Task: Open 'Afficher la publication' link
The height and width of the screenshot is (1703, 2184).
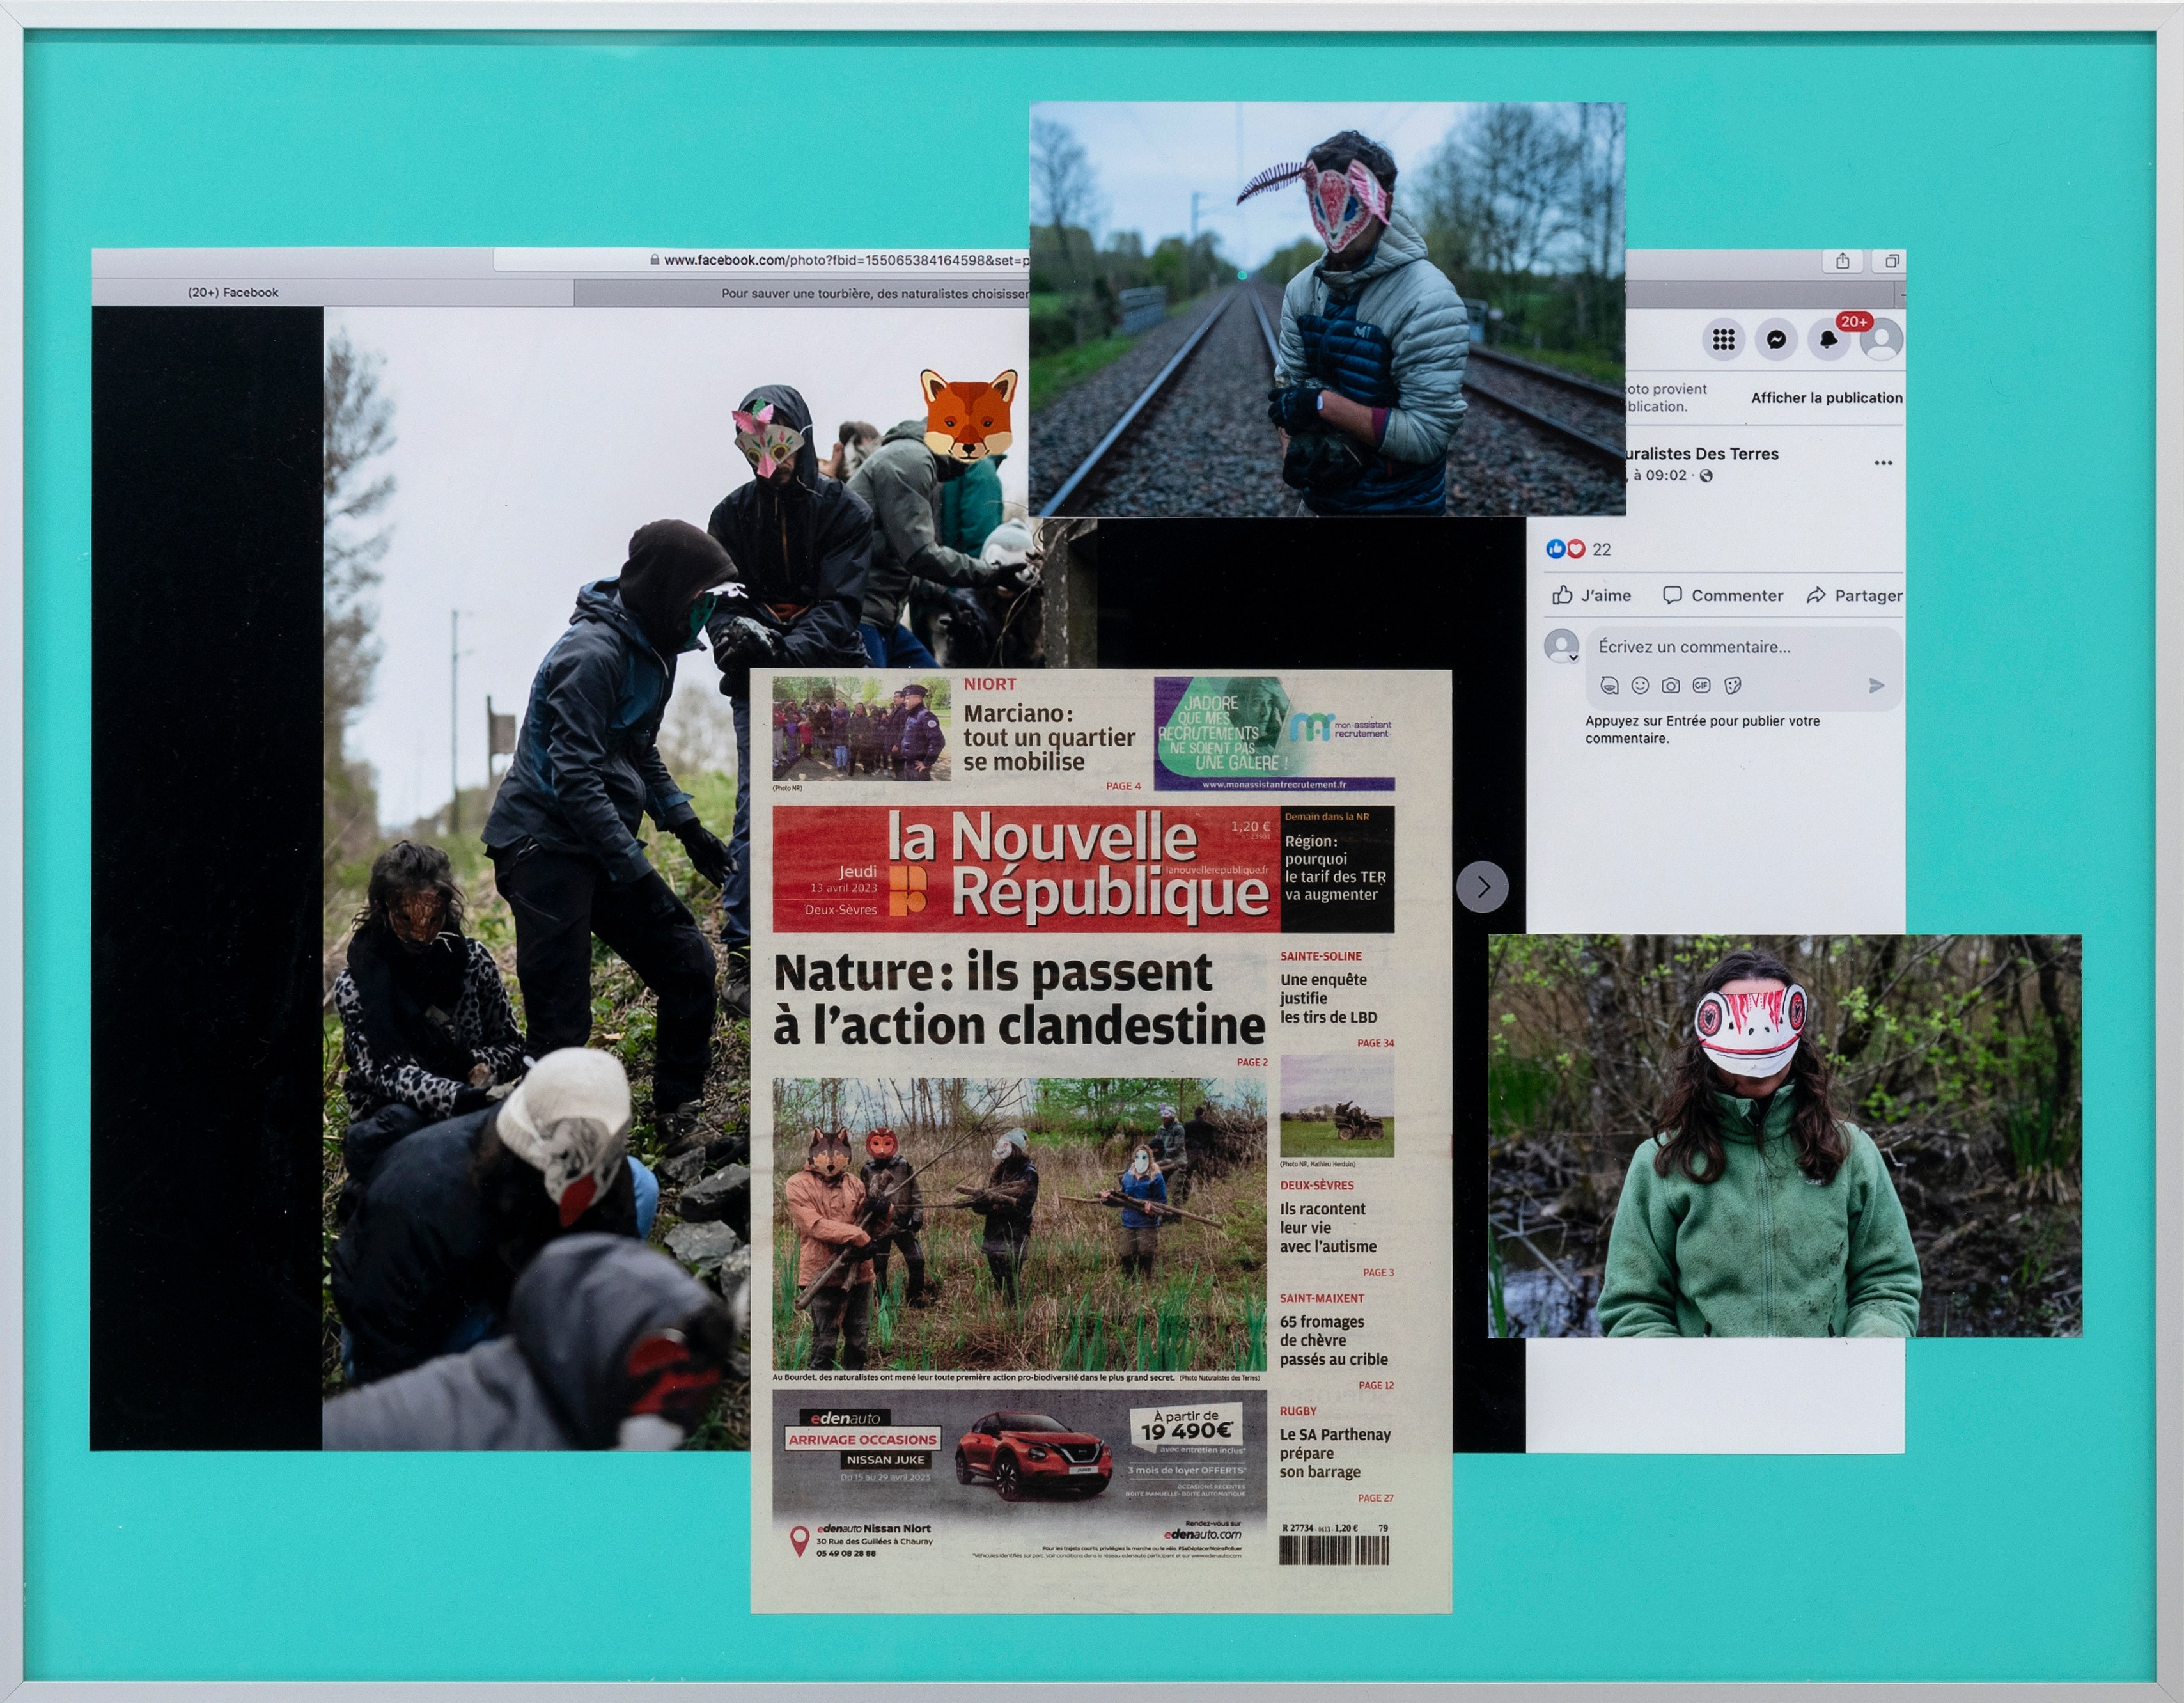Action: coord(1826,398)
